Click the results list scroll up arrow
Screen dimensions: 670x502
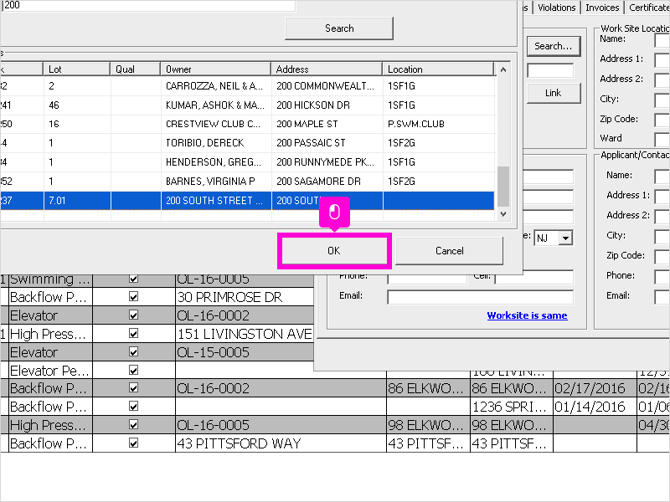pos(503,70)
